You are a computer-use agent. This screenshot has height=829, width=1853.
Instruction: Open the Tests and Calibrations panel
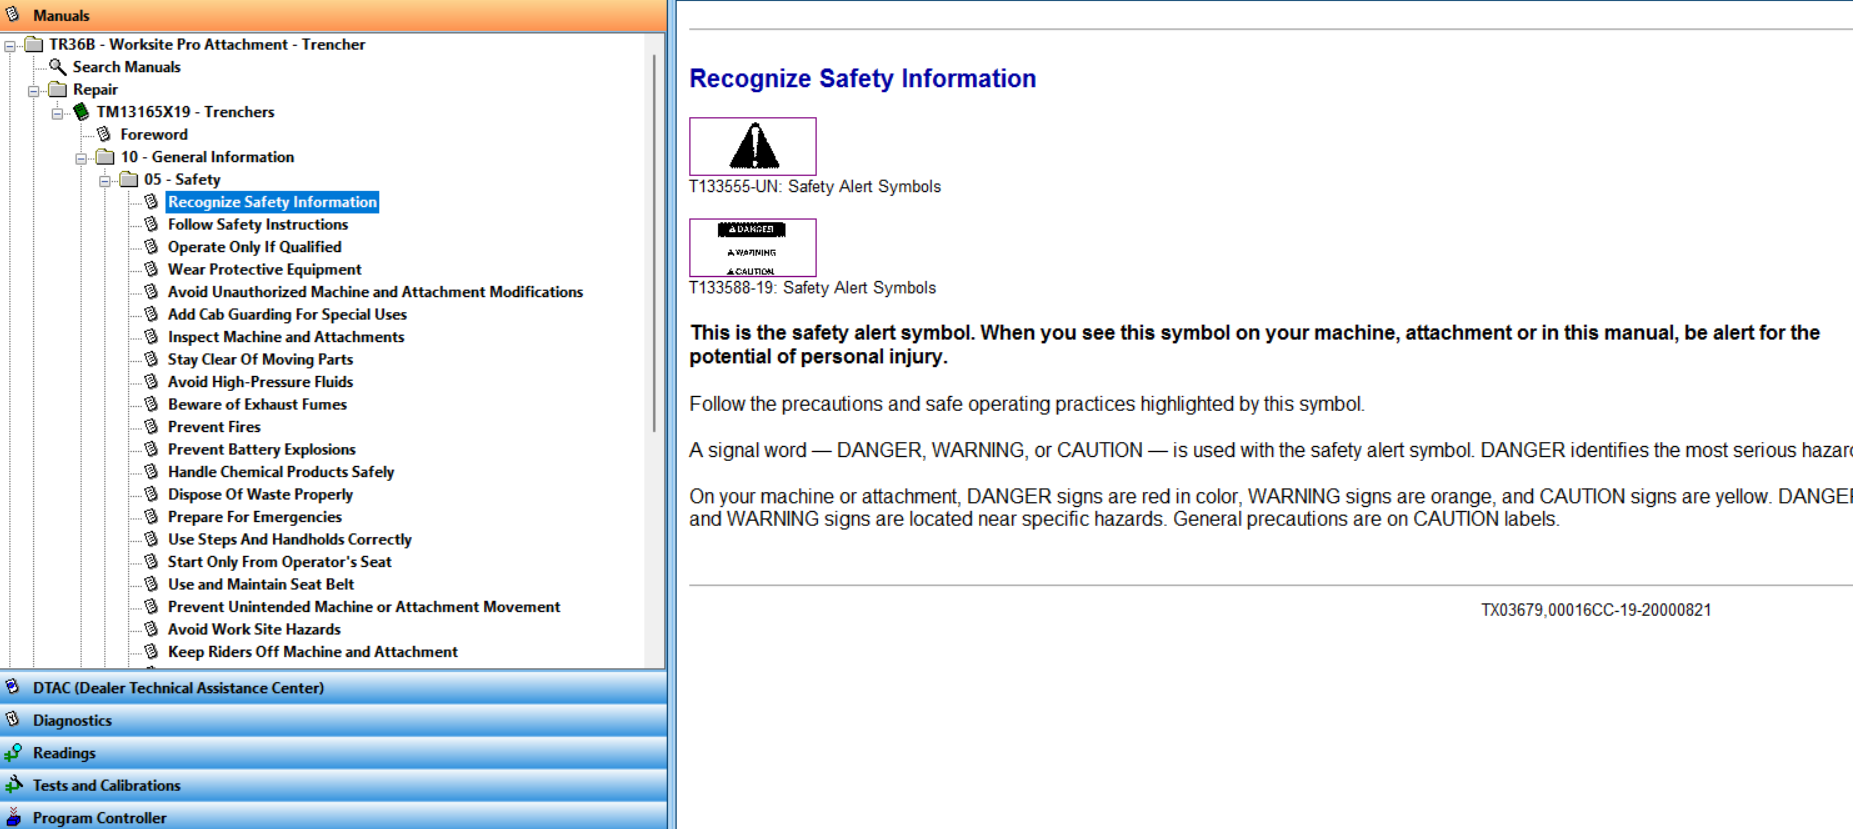point(333,785)
